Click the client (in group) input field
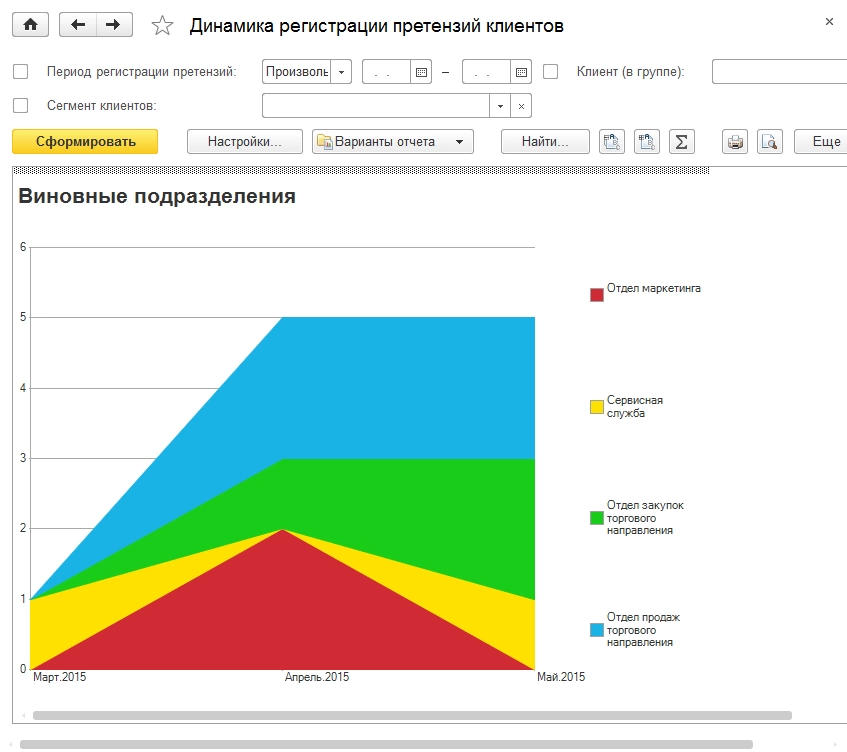The height and width of the screenshot is (752, 847). pyautogui.click(x=779, y=72)
